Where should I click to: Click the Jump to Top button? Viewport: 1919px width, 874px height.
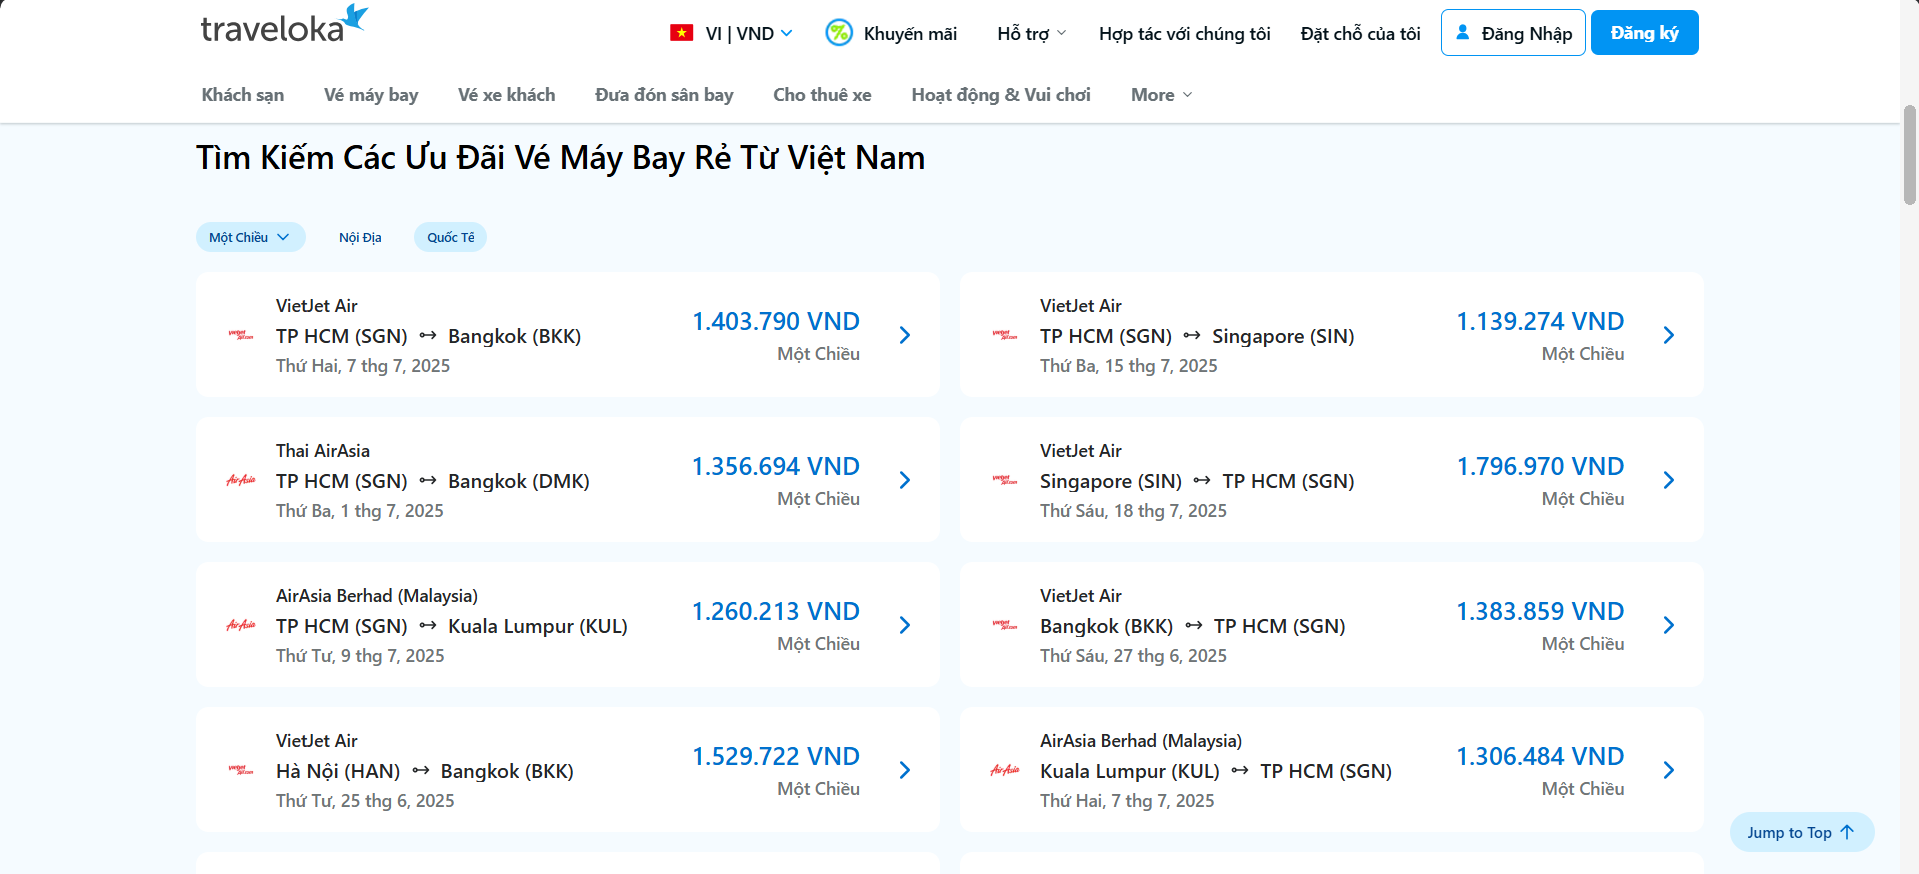coord(1802,832)
